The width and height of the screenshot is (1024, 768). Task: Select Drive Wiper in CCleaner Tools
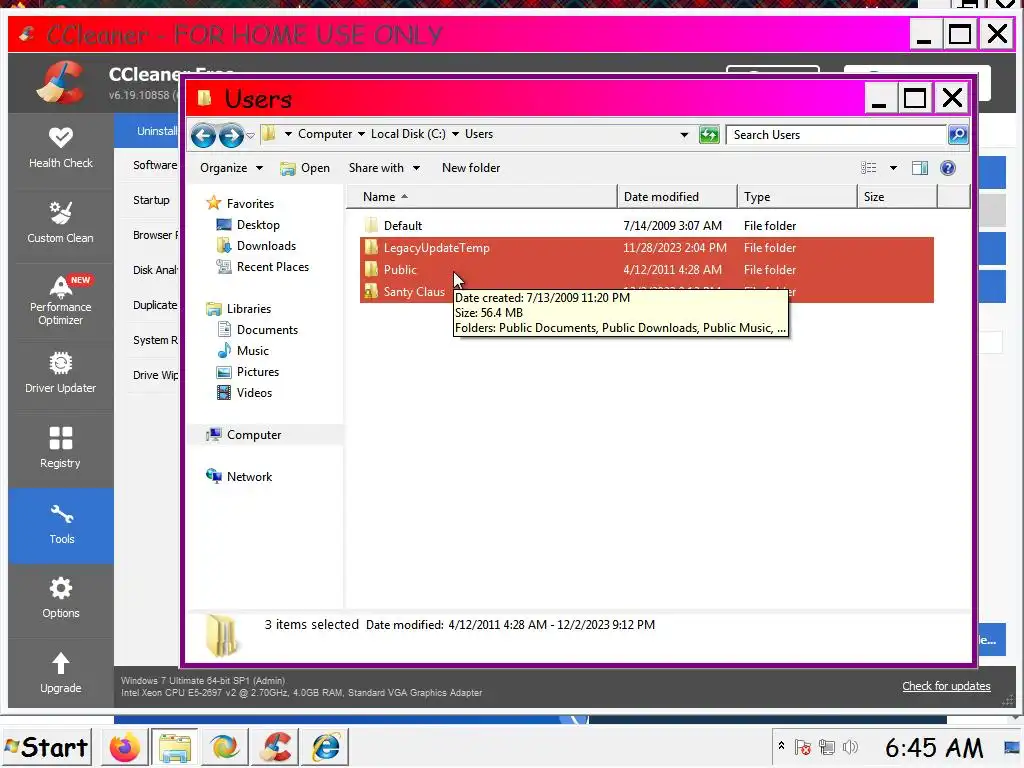click(155, 375)
